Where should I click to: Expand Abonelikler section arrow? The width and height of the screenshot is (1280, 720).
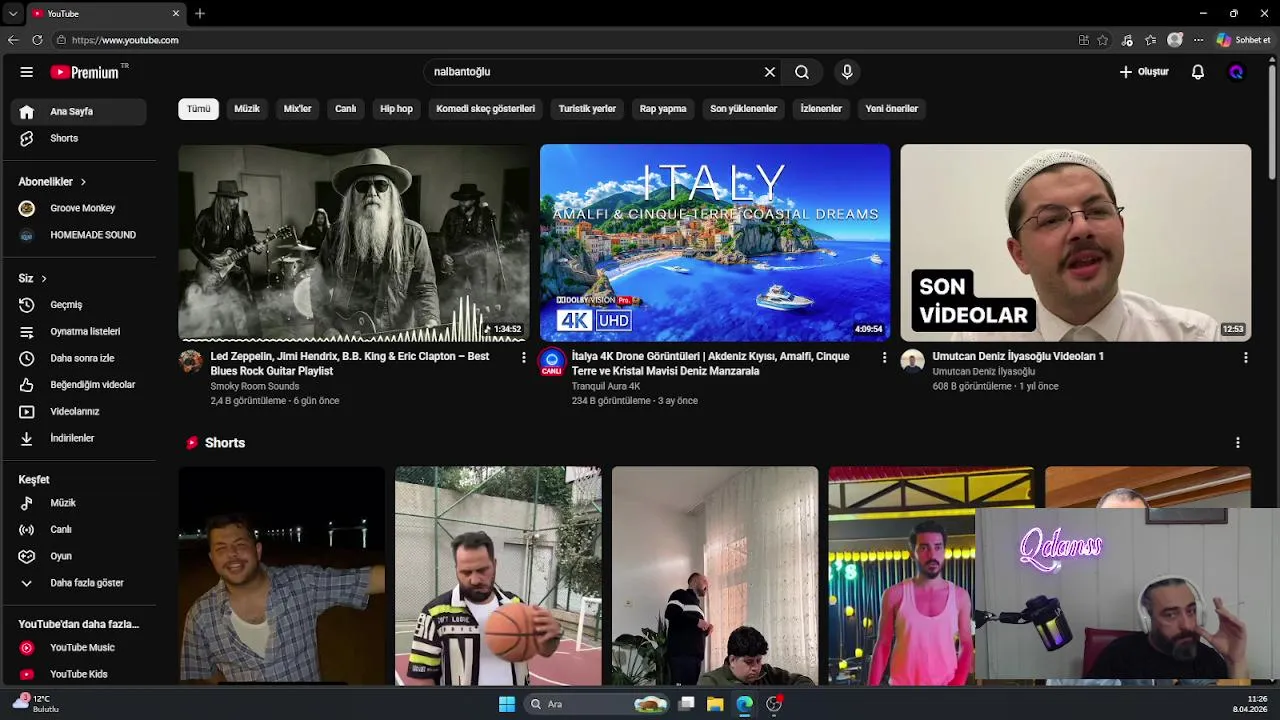tap(83, 182)
